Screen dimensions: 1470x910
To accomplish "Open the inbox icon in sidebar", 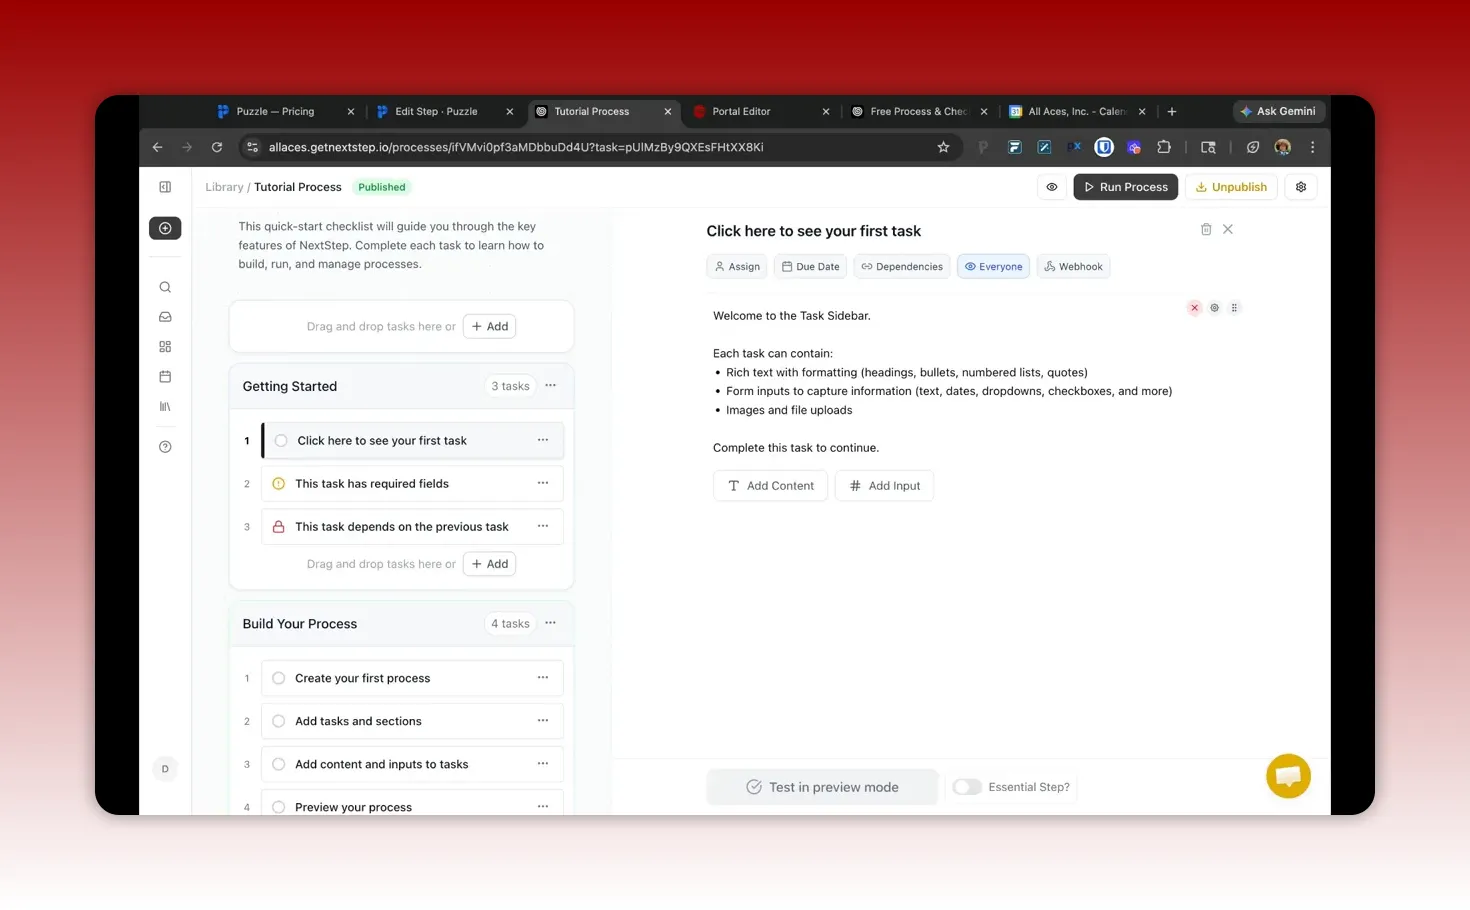I will [x=164, y=317].
